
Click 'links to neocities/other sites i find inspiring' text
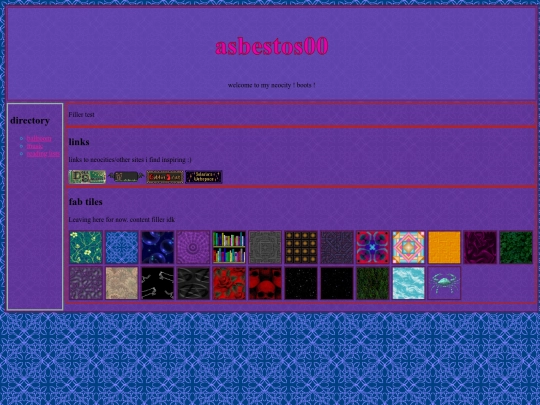(130, 160)
